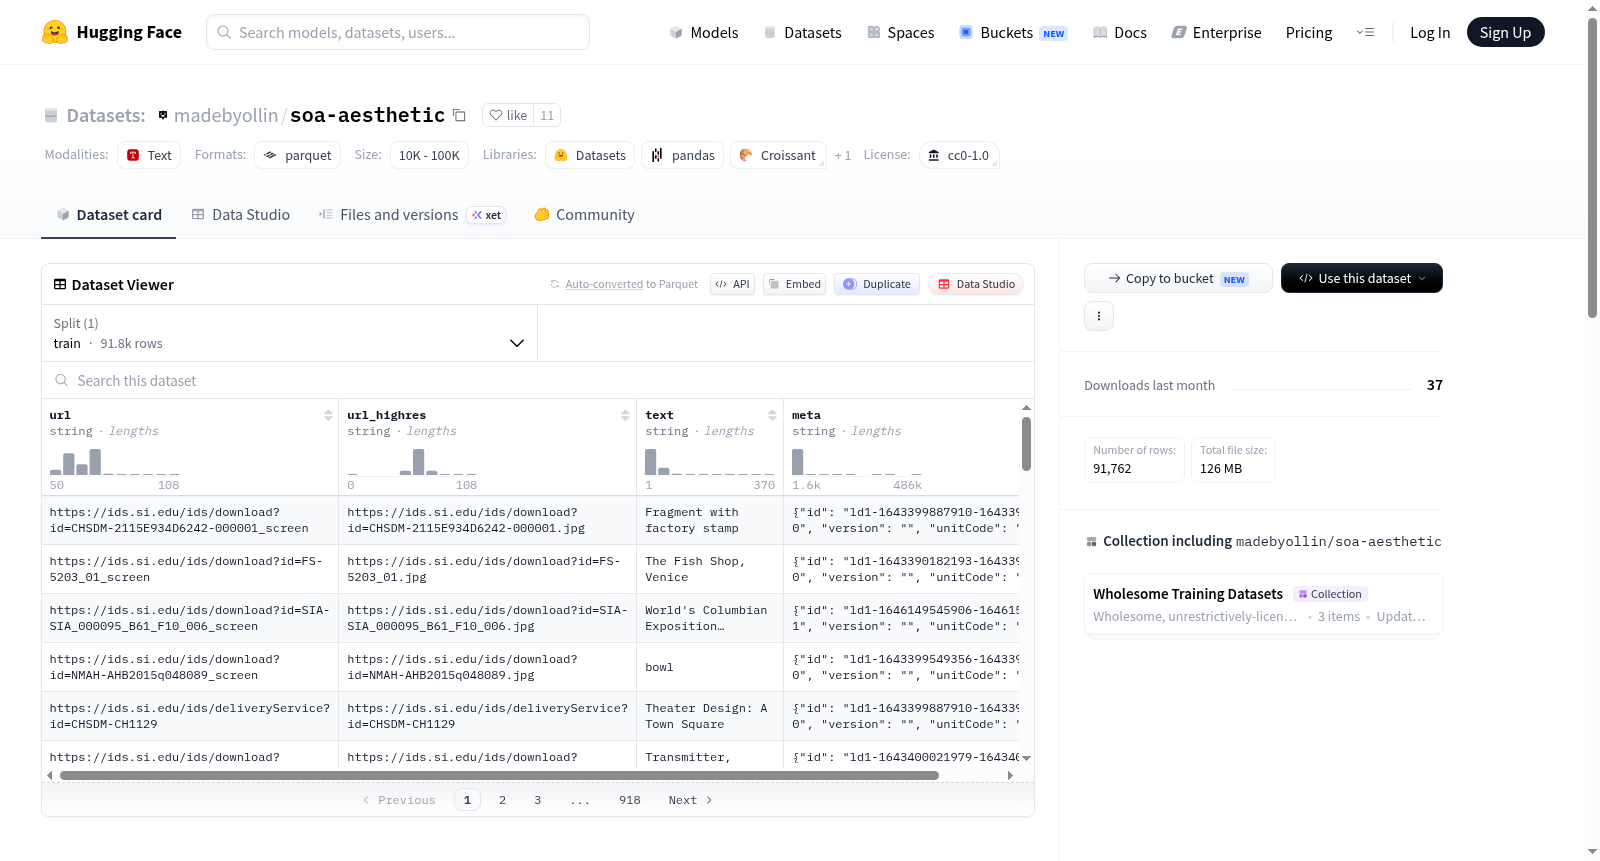1600x861 pixels.
Task: Open Buckets from the top navigation
Action: click(x=1013, y=32)
